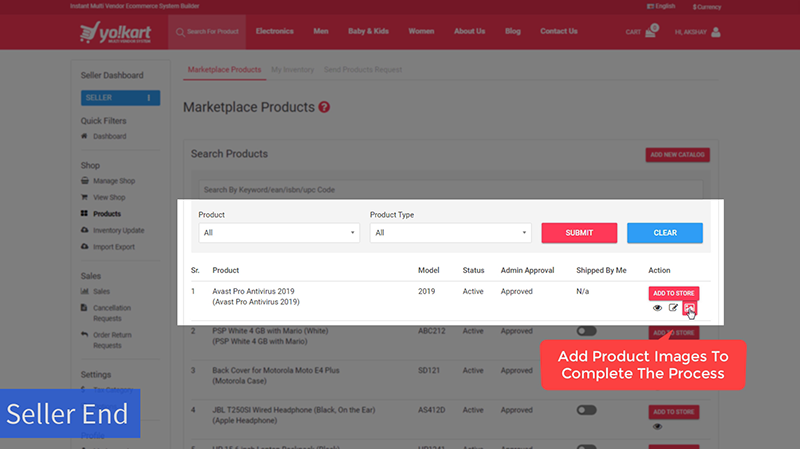Click the search magnifier icon
Viewport: 800px width, 449px height.
click(180, 32)
